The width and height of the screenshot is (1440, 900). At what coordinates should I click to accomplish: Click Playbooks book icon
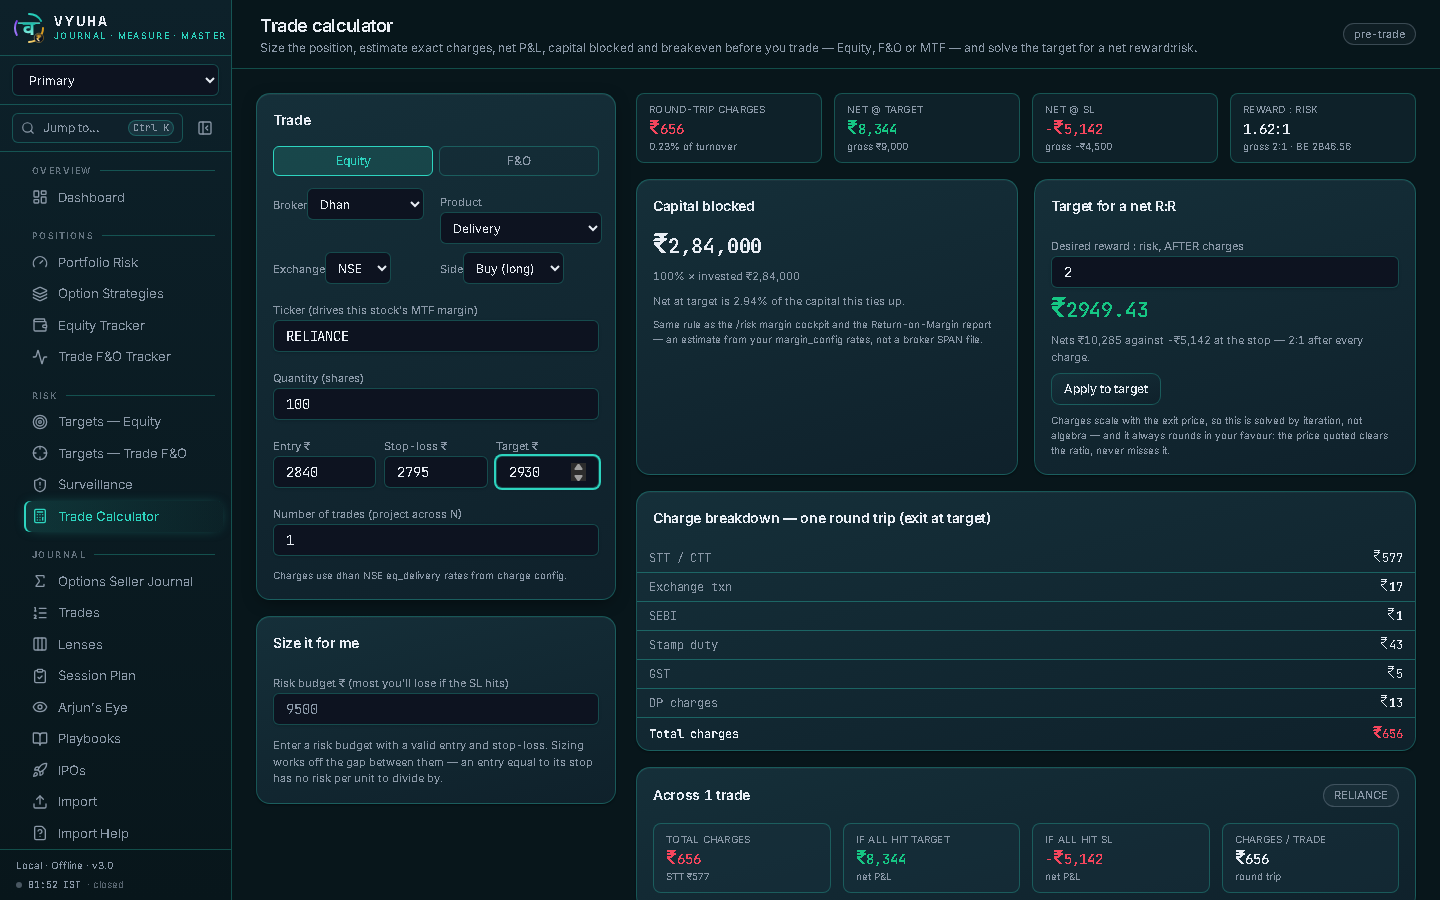[40, 739]
